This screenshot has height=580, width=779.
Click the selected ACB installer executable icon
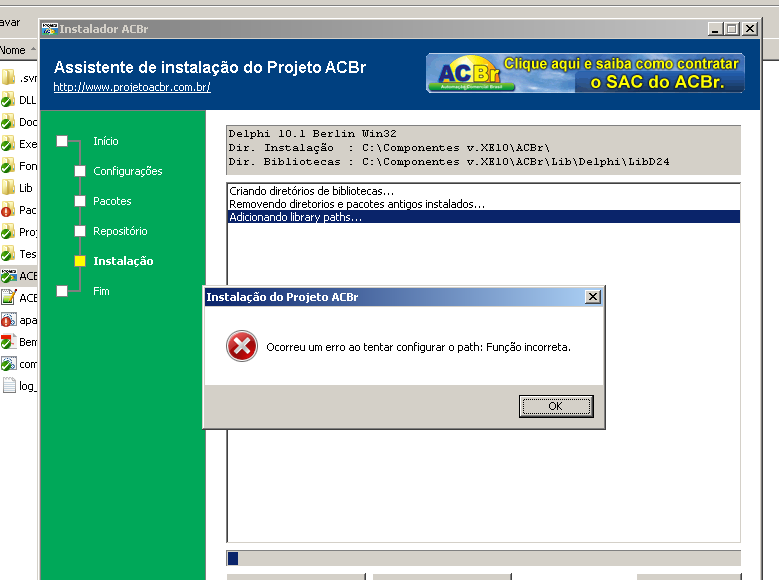click(8, 275)
